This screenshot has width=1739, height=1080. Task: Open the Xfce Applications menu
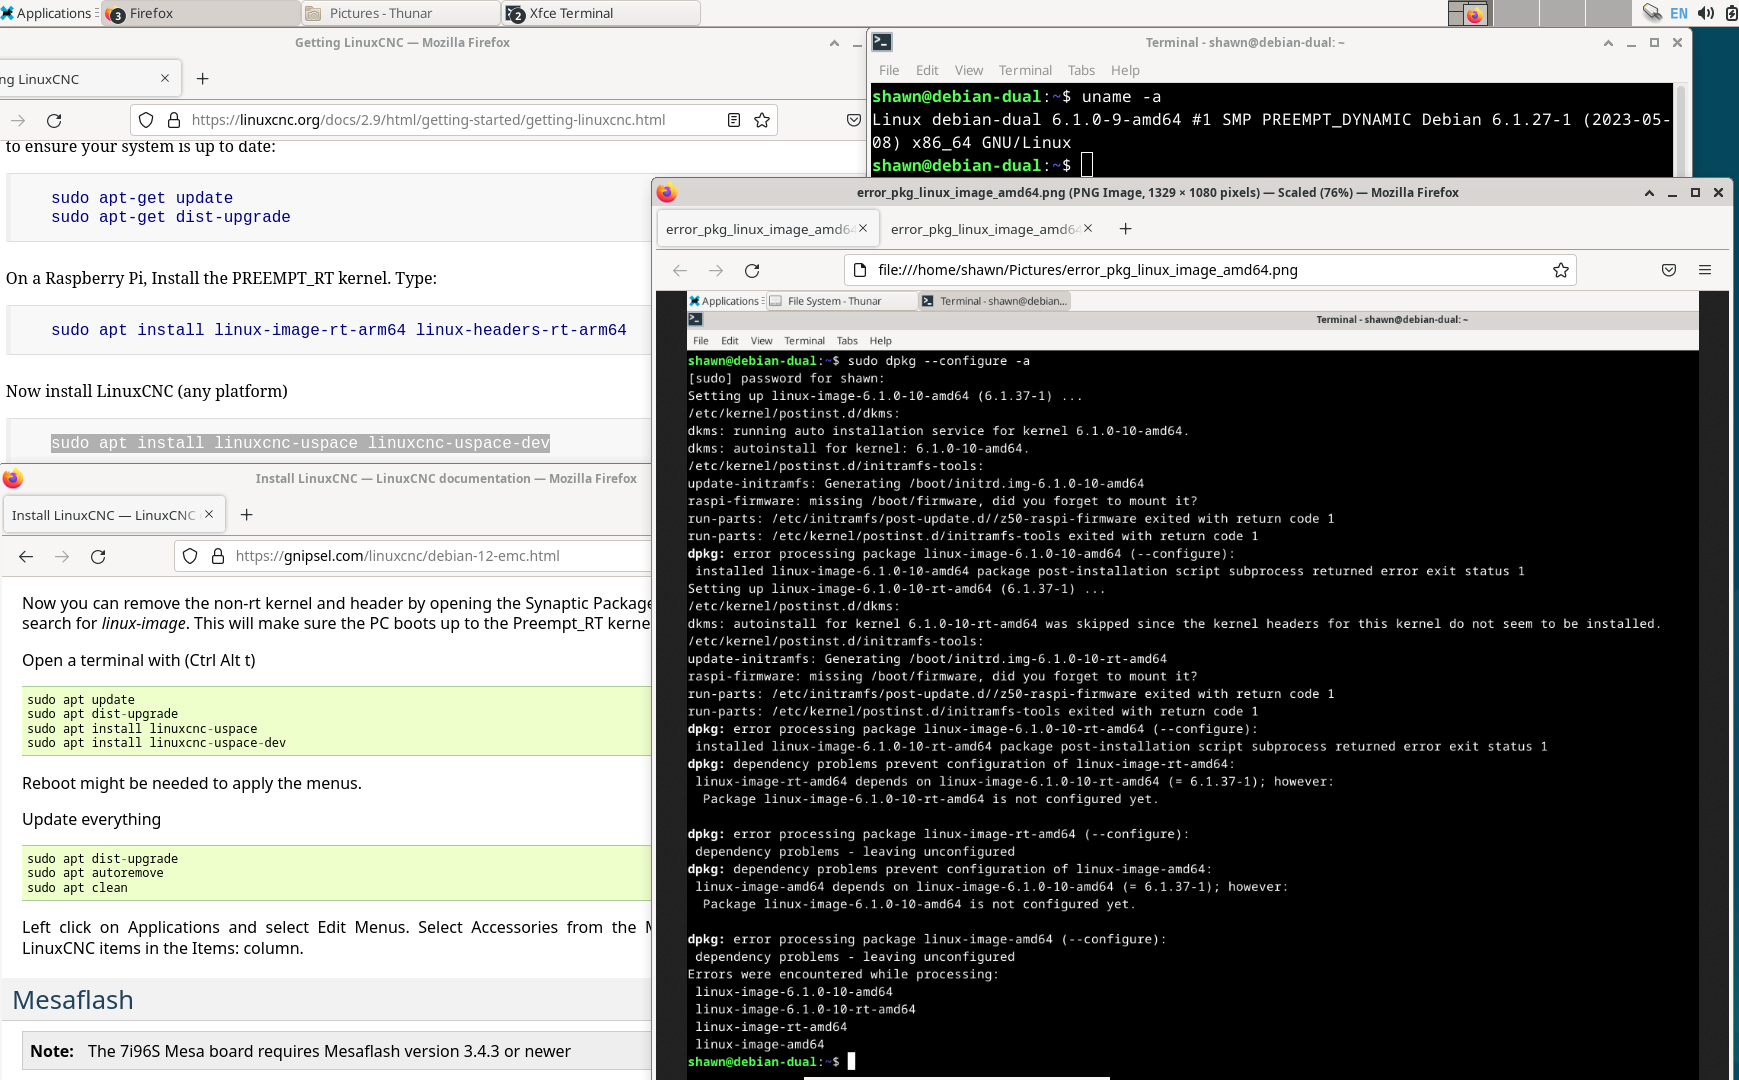[x=47, y=13]
